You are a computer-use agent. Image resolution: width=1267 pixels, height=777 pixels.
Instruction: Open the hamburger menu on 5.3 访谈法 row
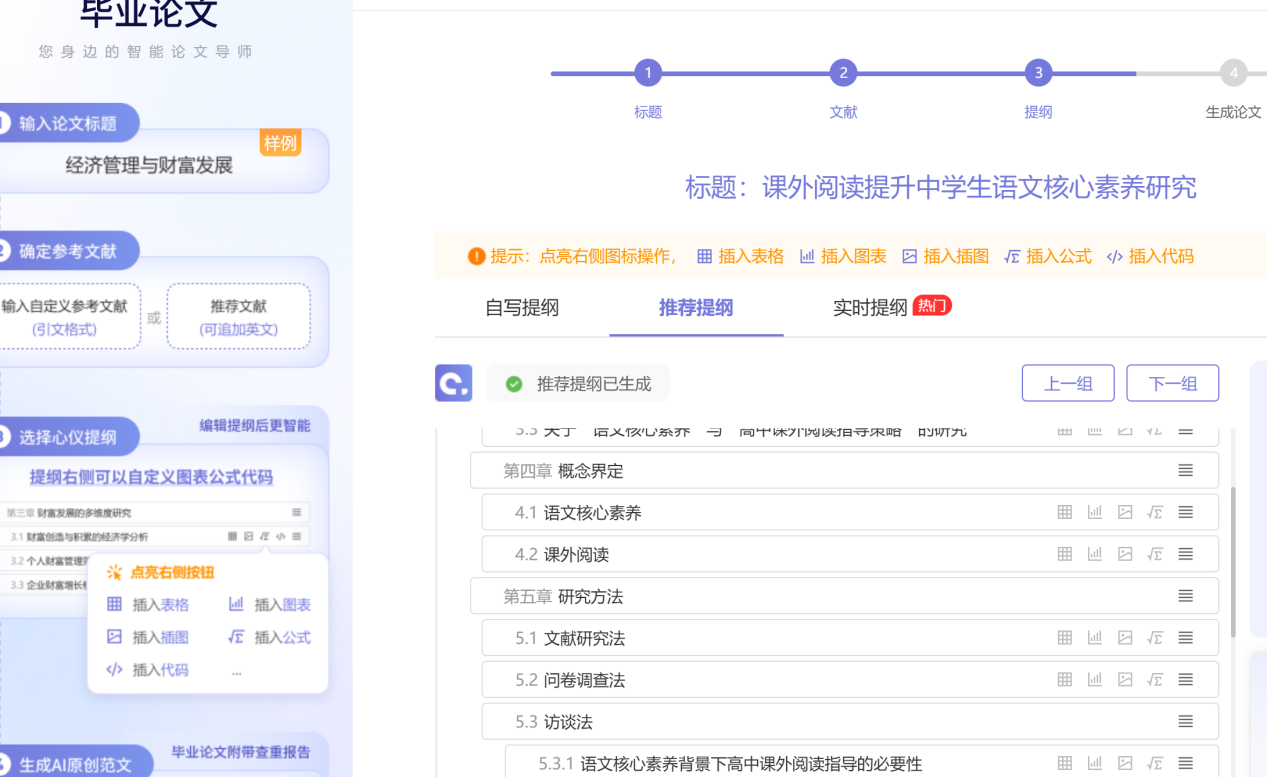1185,721
